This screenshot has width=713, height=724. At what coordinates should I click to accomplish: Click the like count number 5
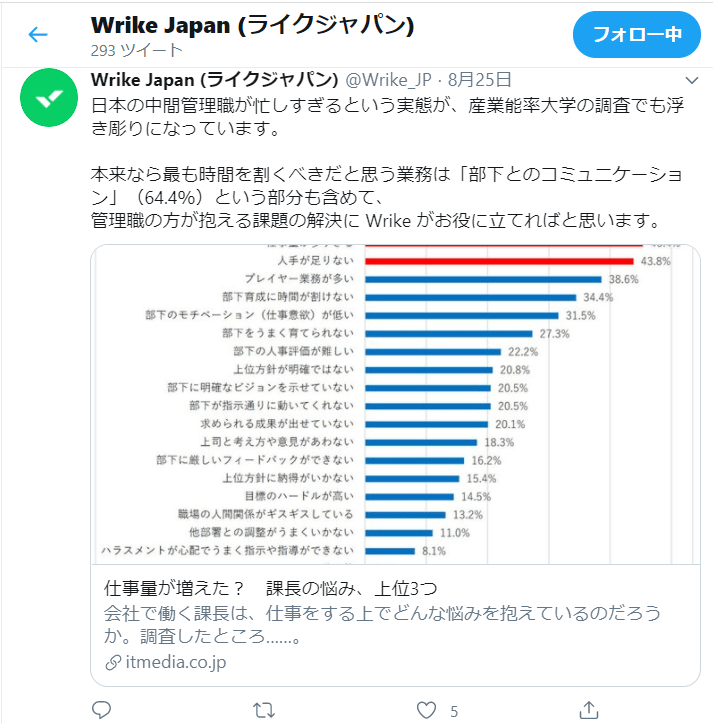[454, 711]
